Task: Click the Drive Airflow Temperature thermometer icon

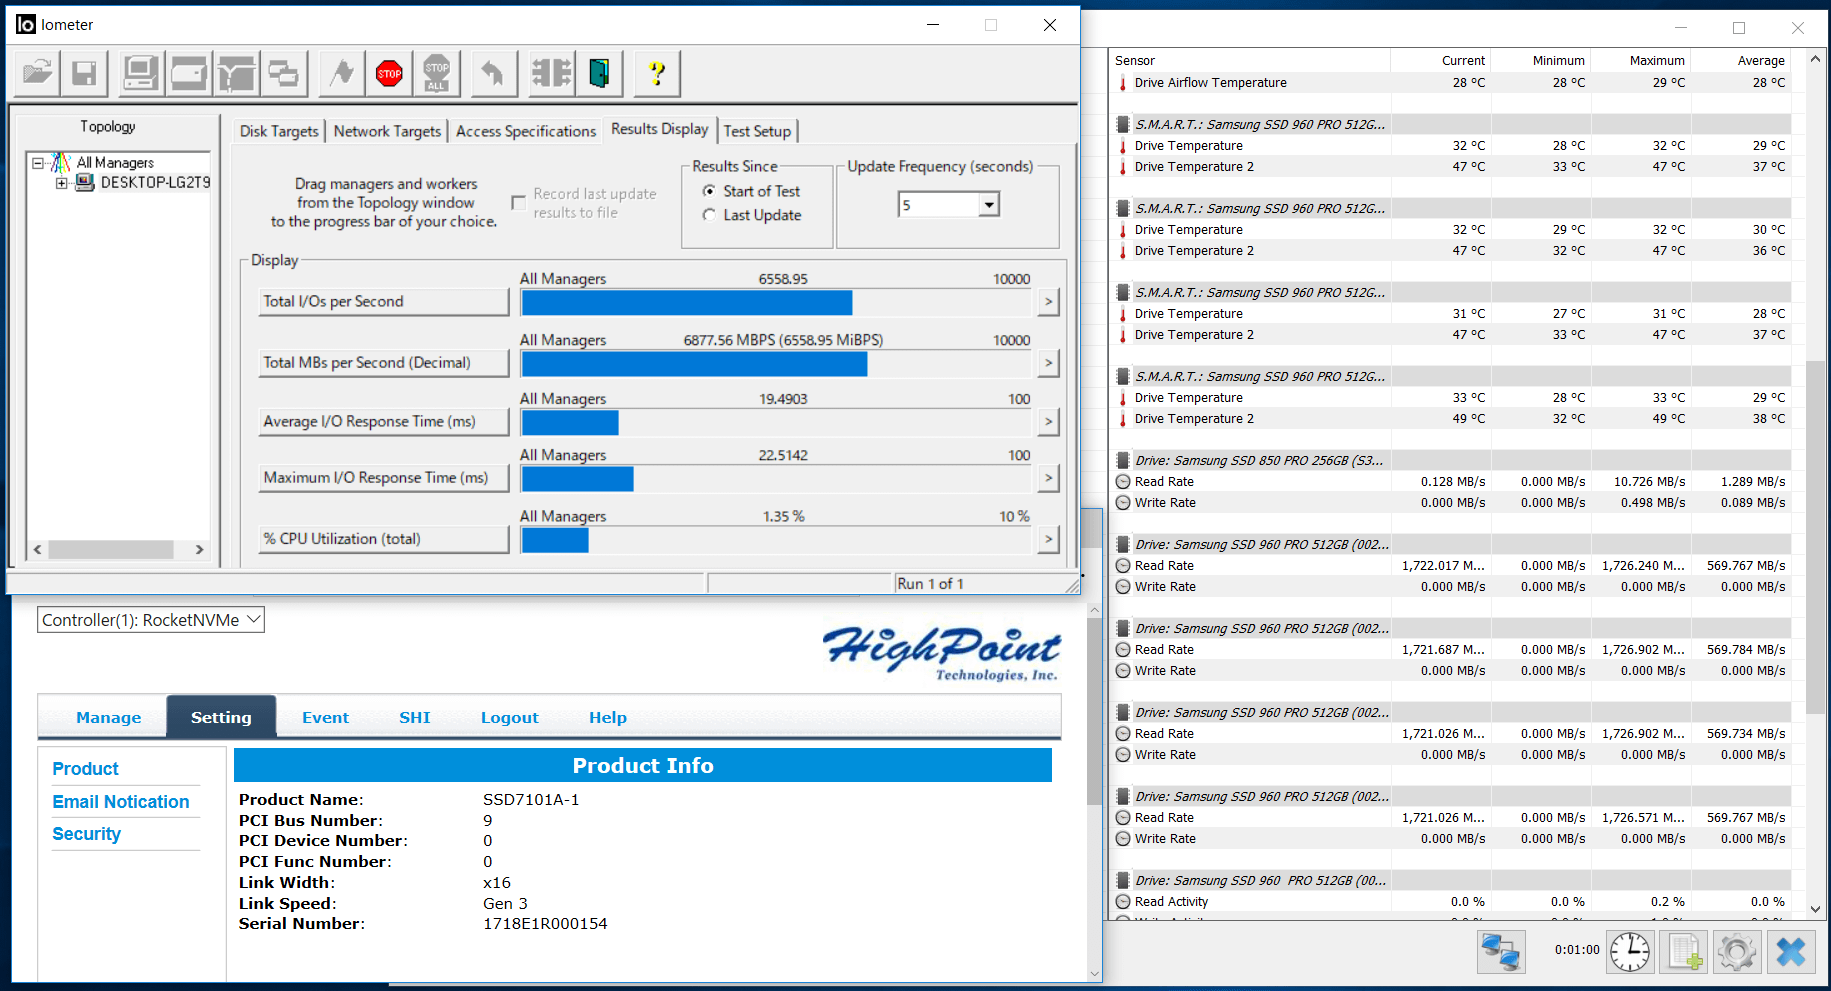Action: pyautogui.click(x=1123, y=83)
